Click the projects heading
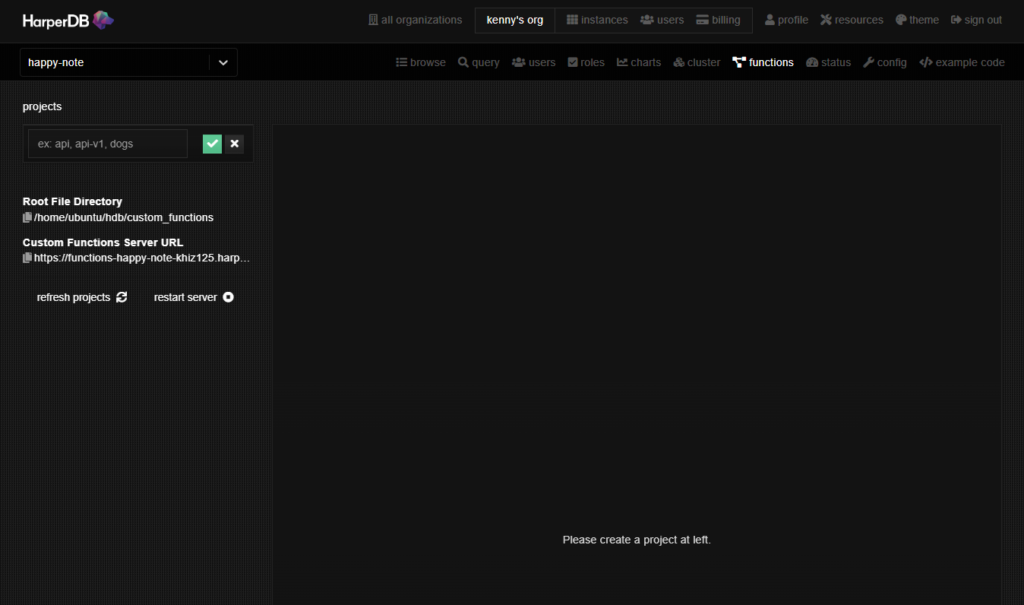 click(42, 106)
